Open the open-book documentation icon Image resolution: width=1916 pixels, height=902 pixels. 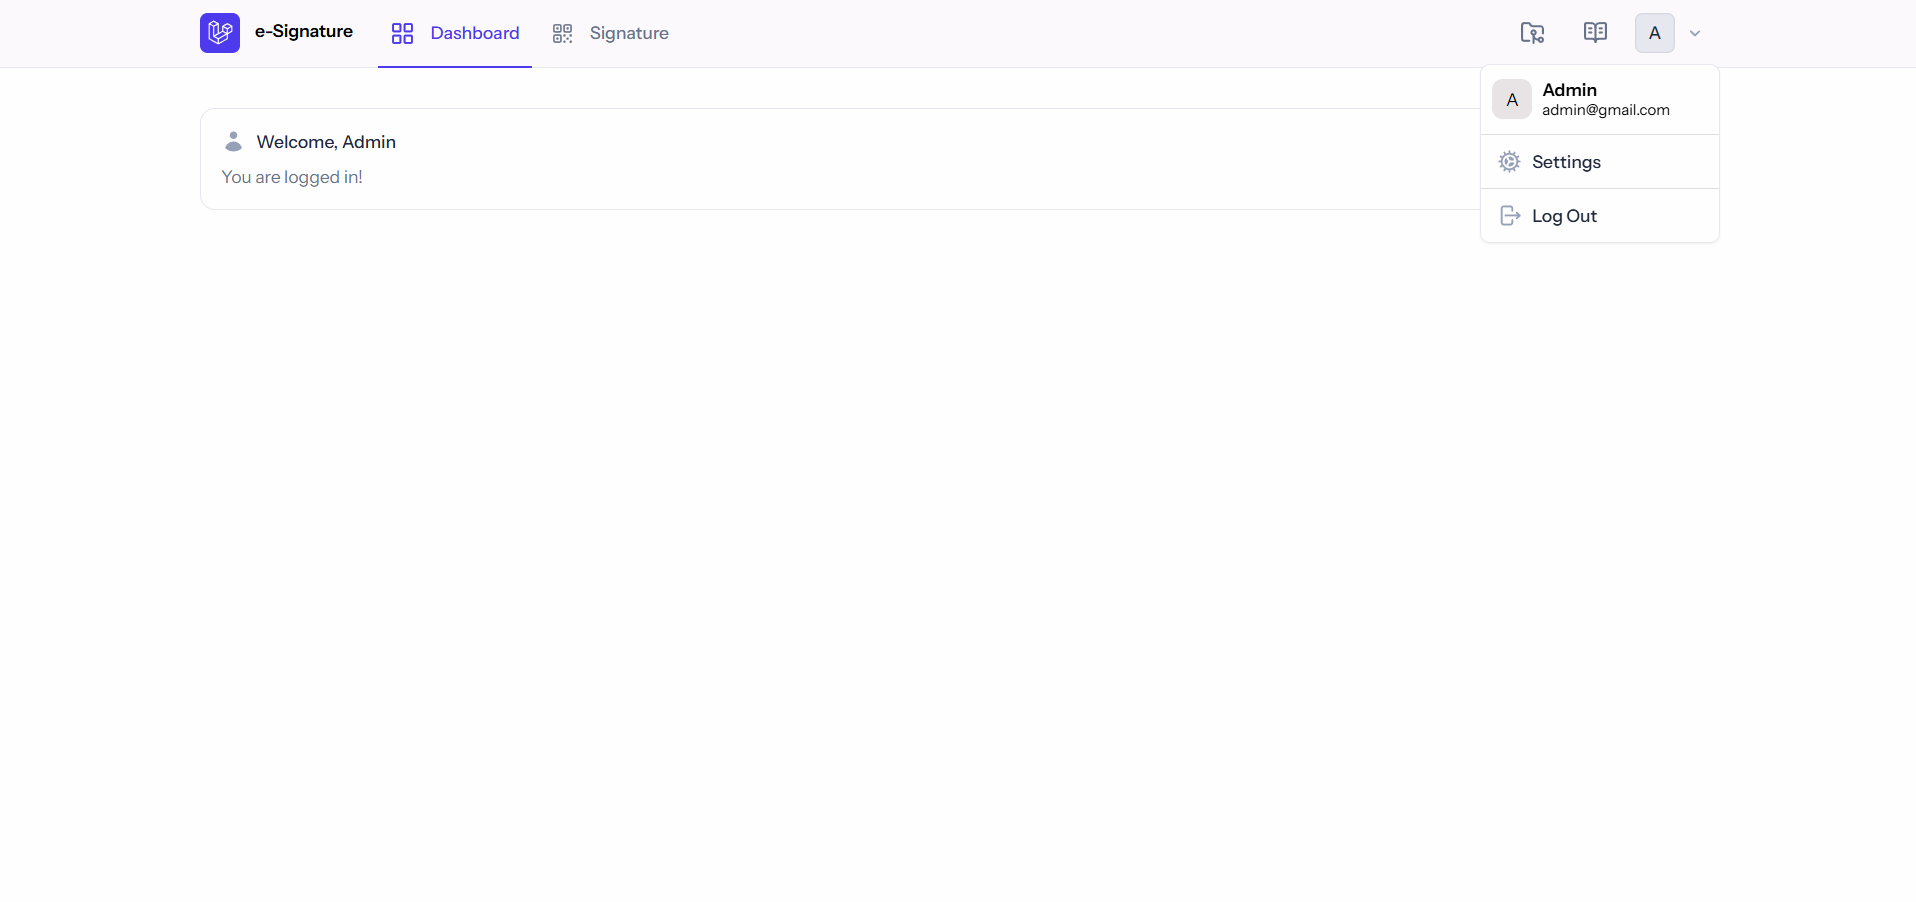[x=1595, y=33]
